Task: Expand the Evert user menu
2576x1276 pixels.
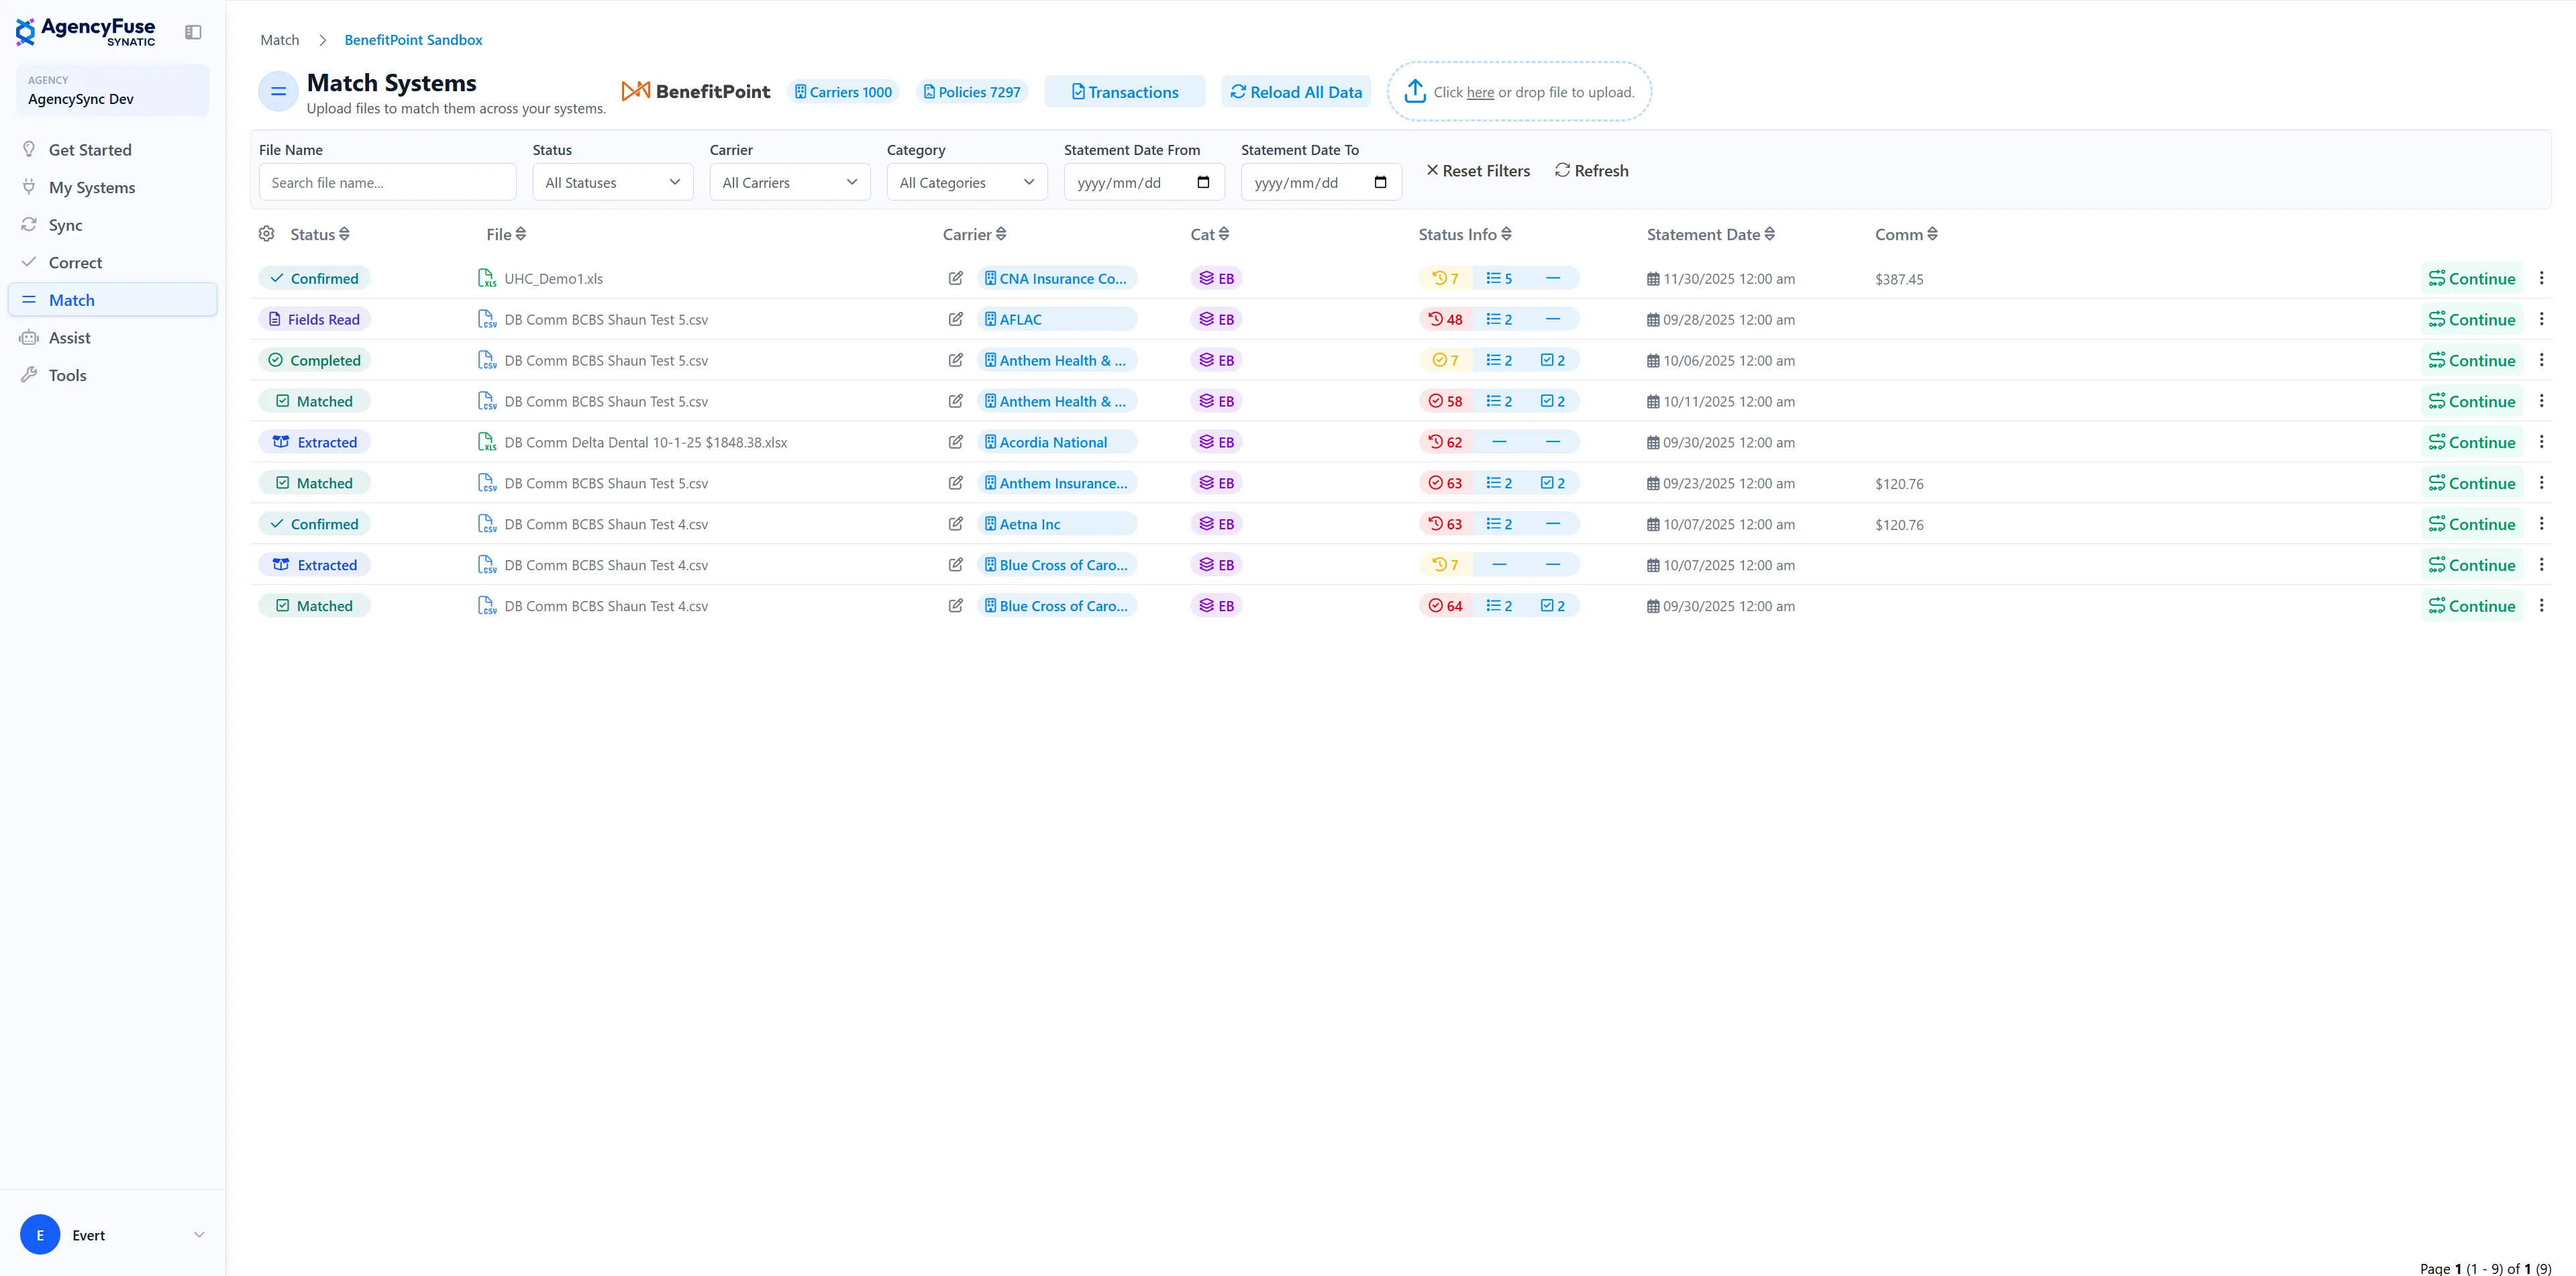Action: pos(199,1235)
